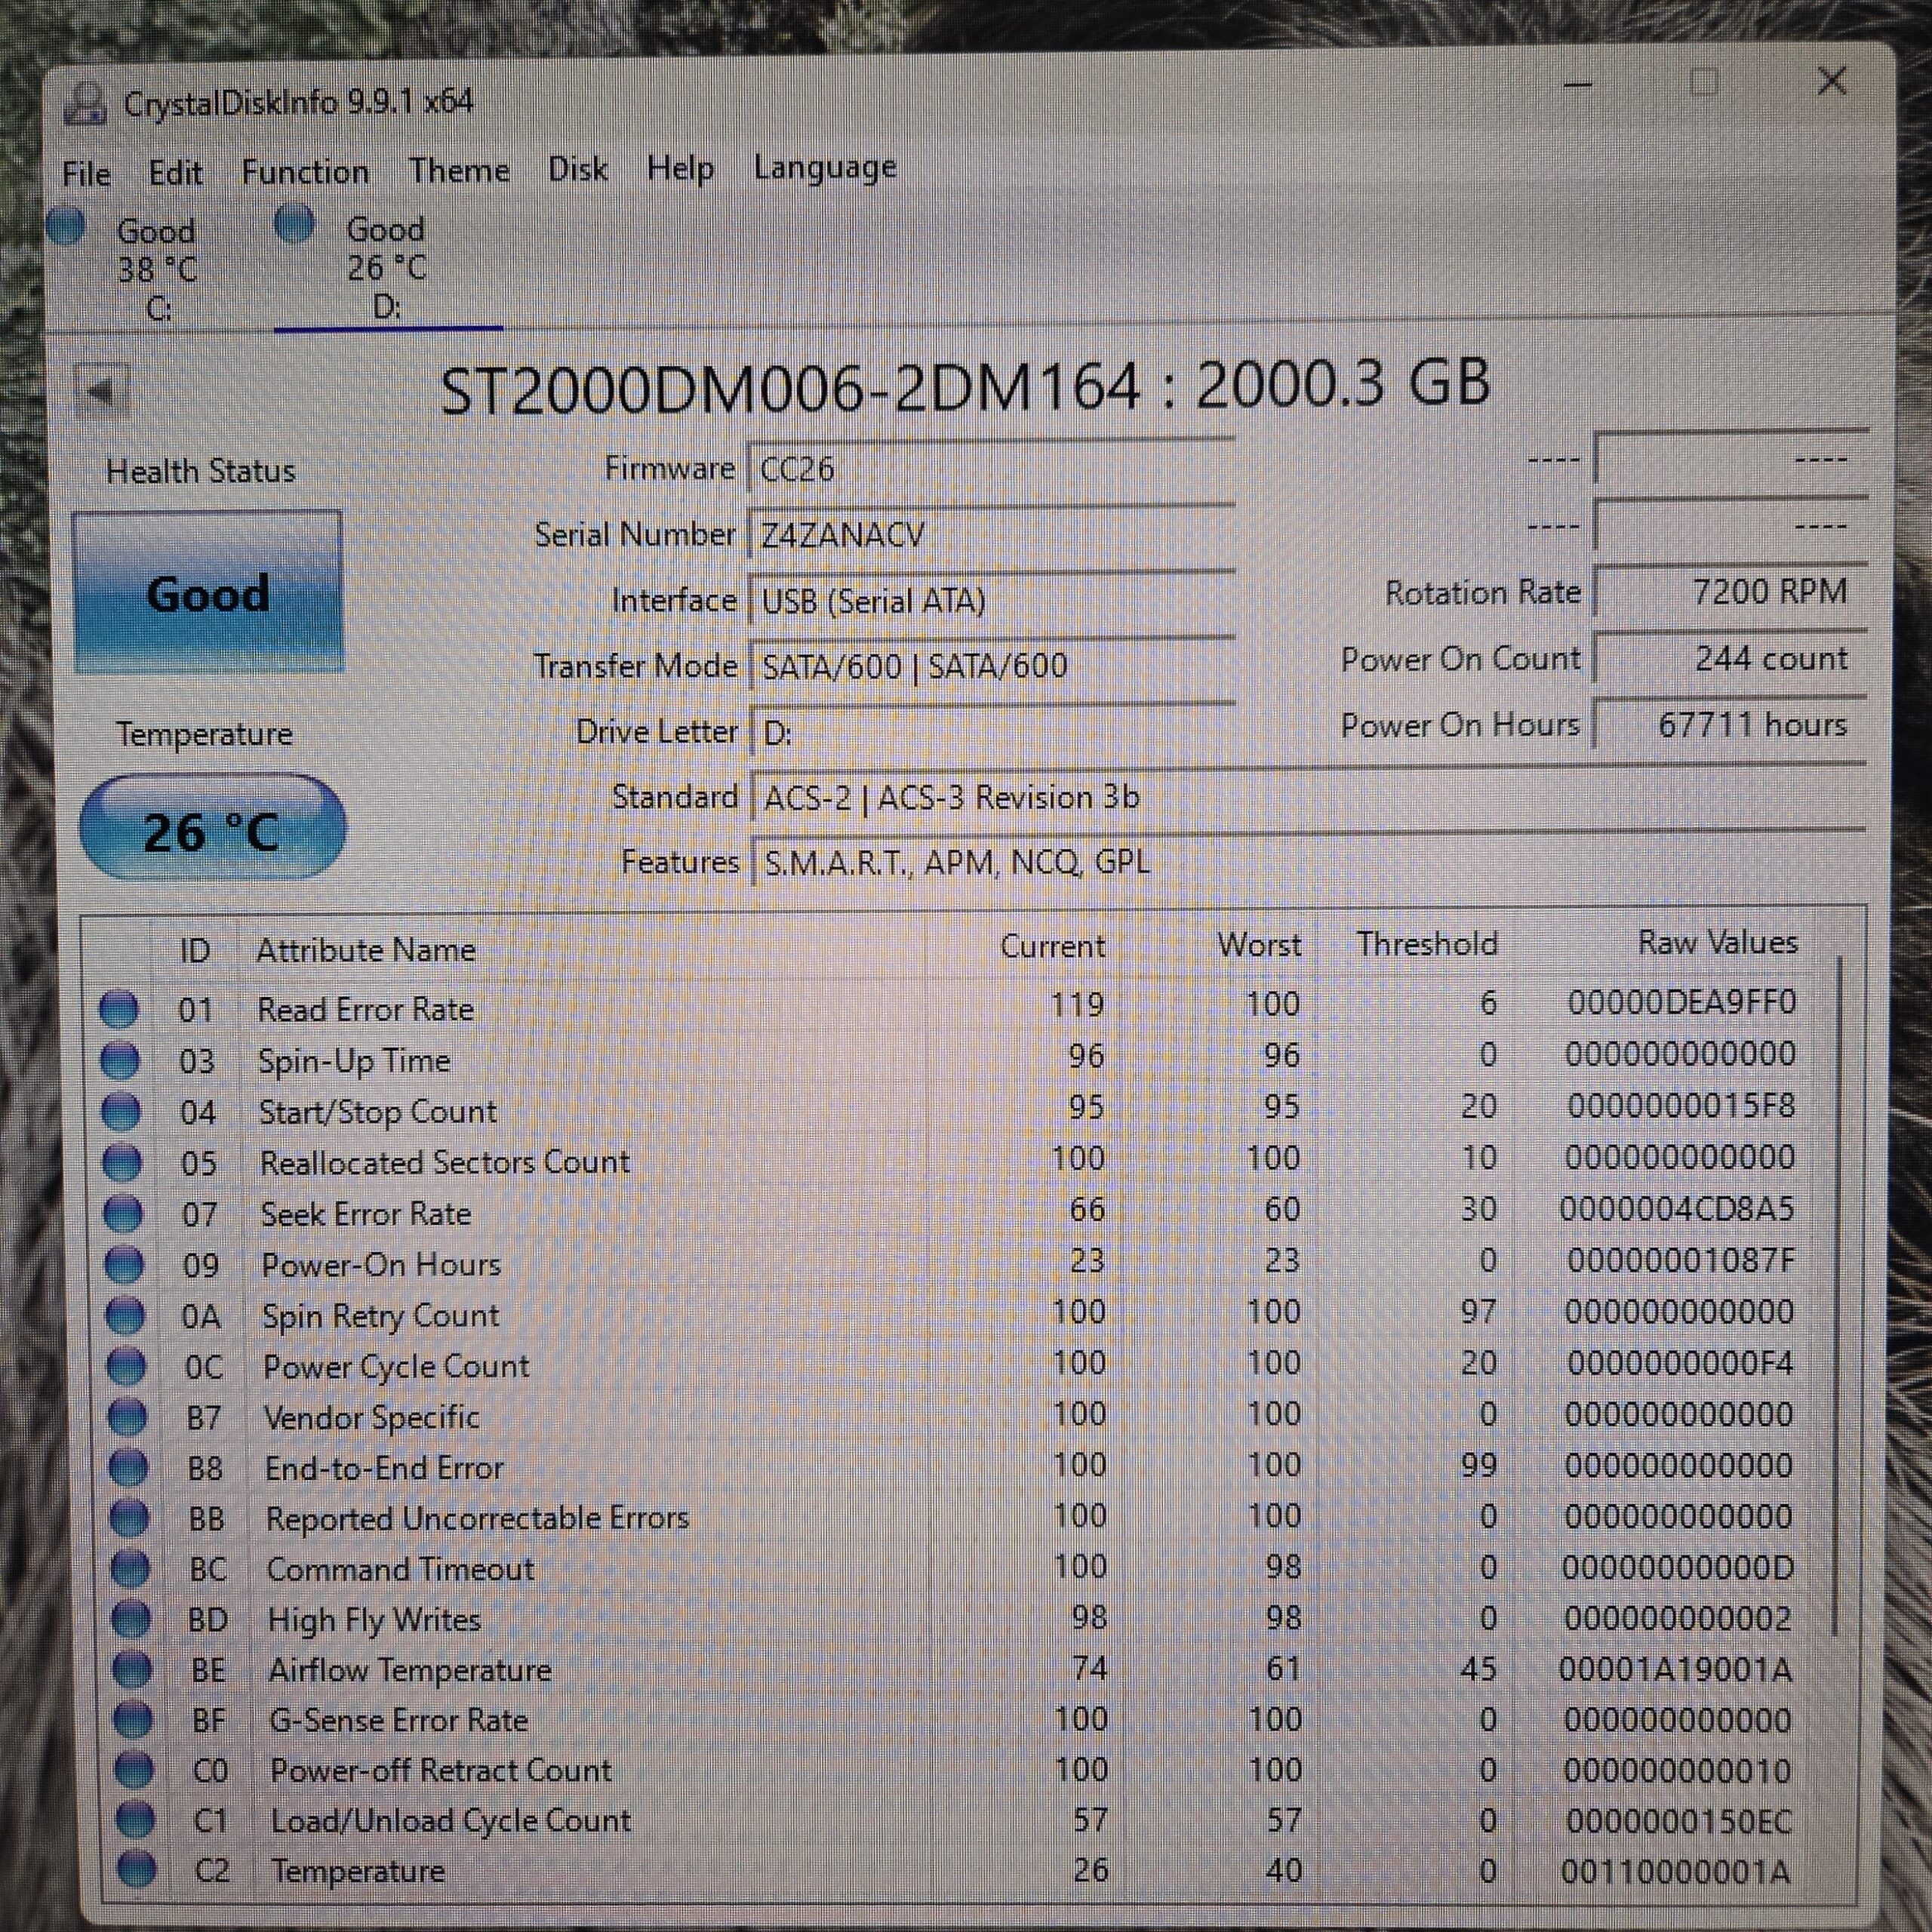Open the Help menu
This screenshot has width=1932, height=1932.
(x=680, y=168)
